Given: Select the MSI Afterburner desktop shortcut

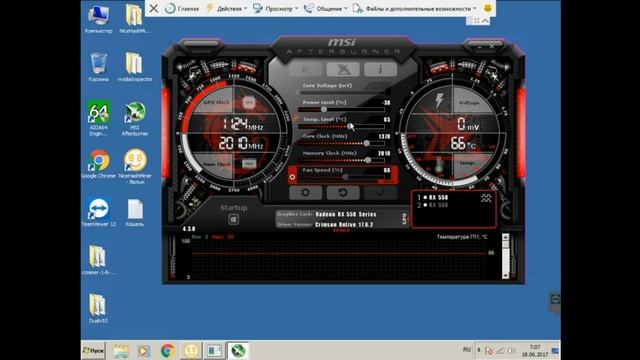Looking at the screenshot, I should (x=135, y=118).
